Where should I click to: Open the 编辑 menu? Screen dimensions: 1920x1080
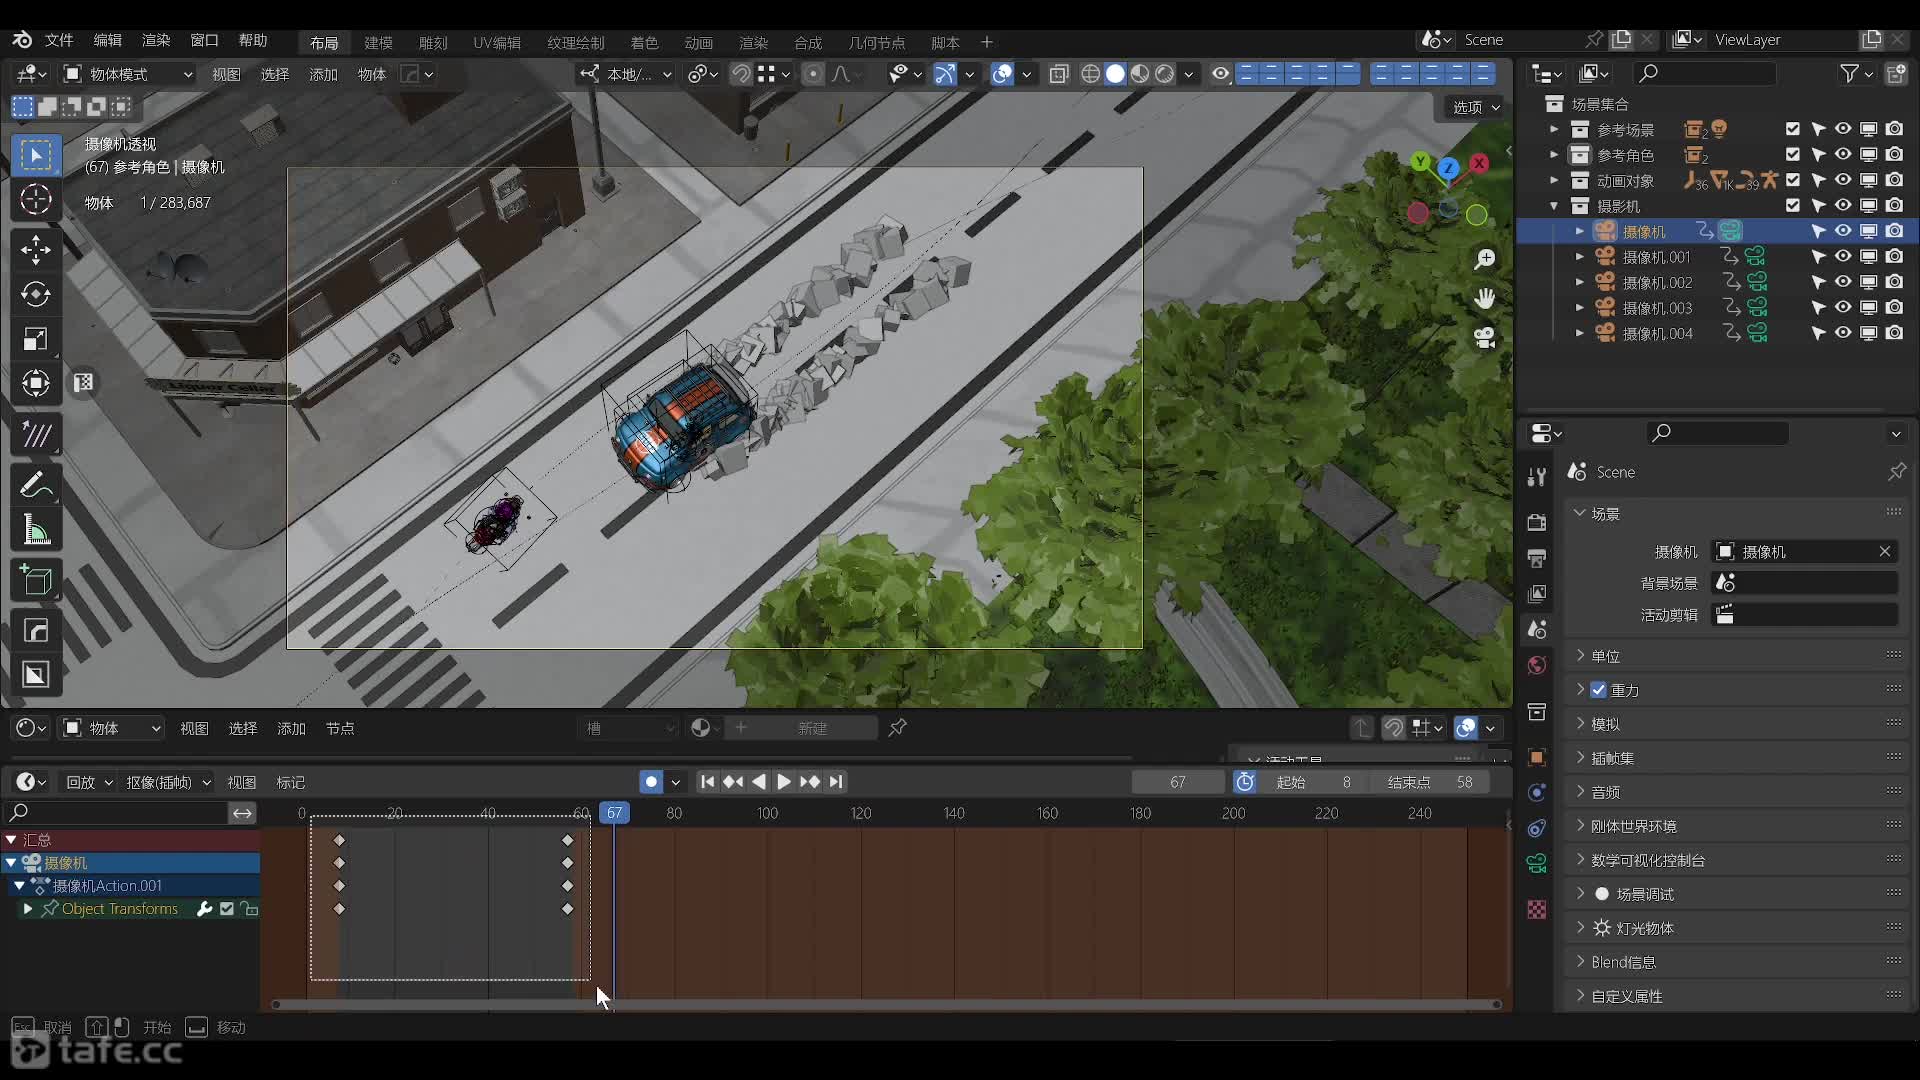(107, 41)
